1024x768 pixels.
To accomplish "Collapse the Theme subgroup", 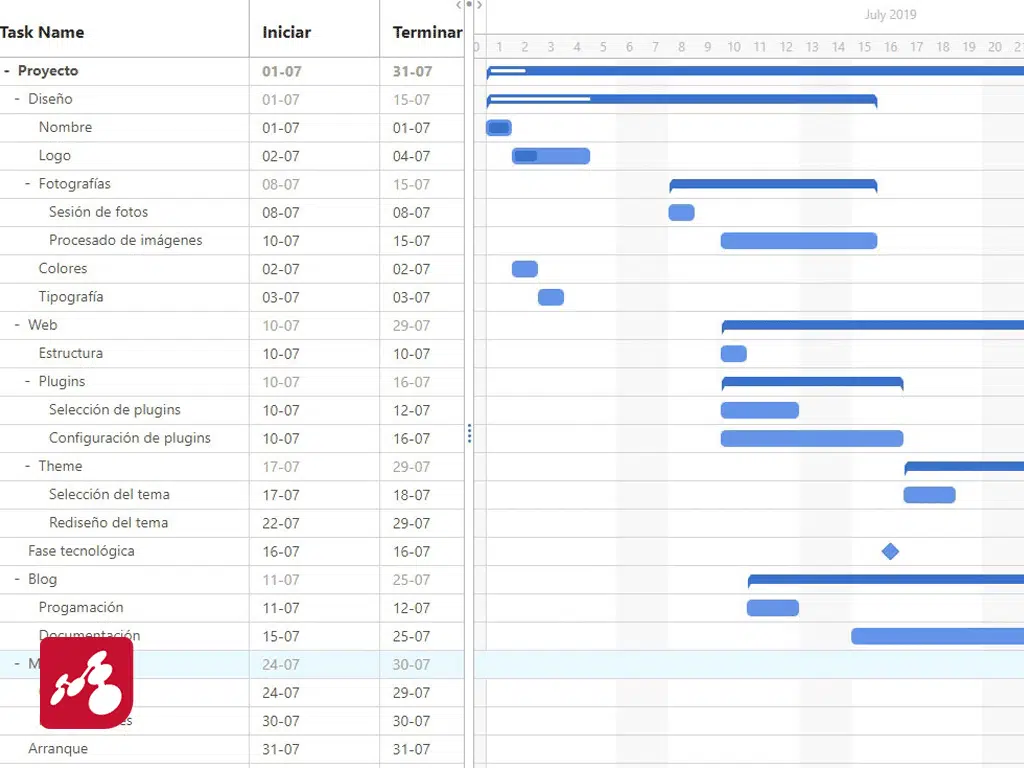I will point(28,466).
